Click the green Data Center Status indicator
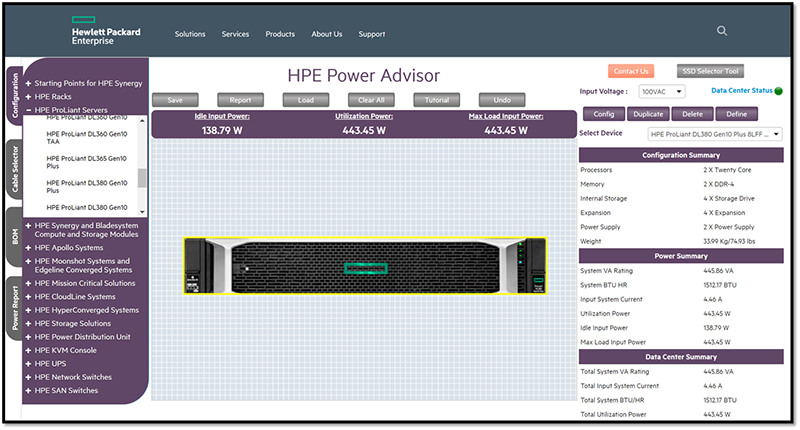The width and height of the screenshot is (800, 430). [779, 91]
